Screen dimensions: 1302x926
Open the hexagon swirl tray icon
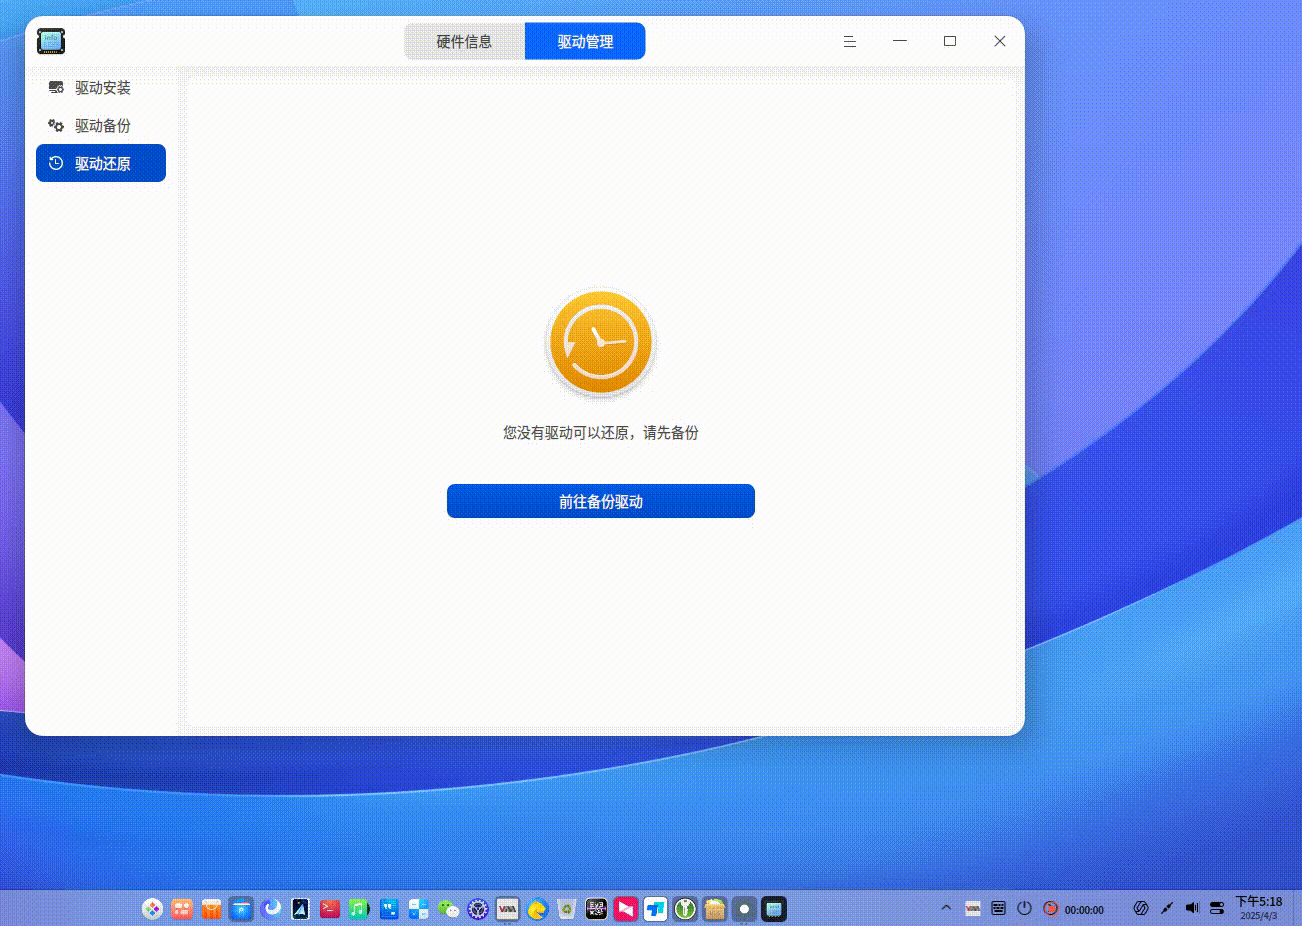click(x=1141, y=908)
